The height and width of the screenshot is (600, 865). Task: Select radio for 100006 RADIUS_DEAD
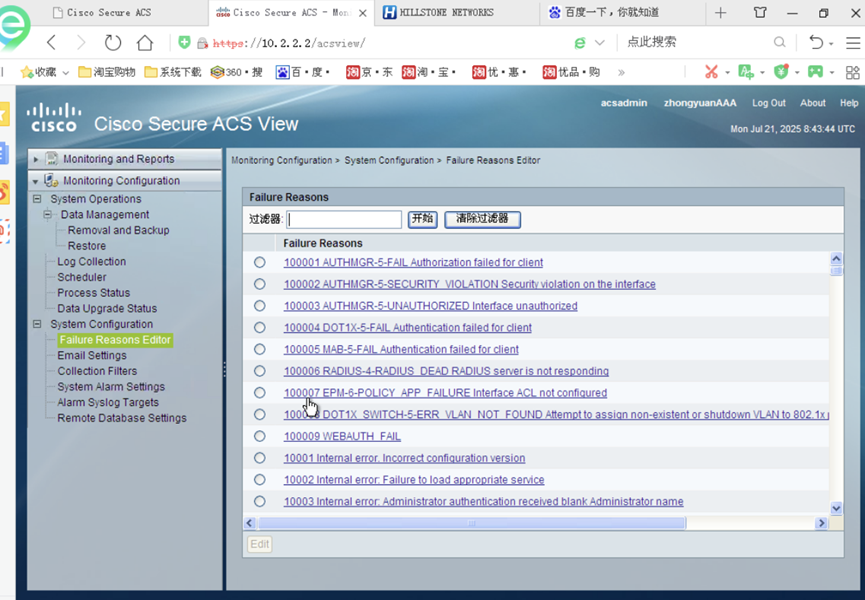(259, 371)
